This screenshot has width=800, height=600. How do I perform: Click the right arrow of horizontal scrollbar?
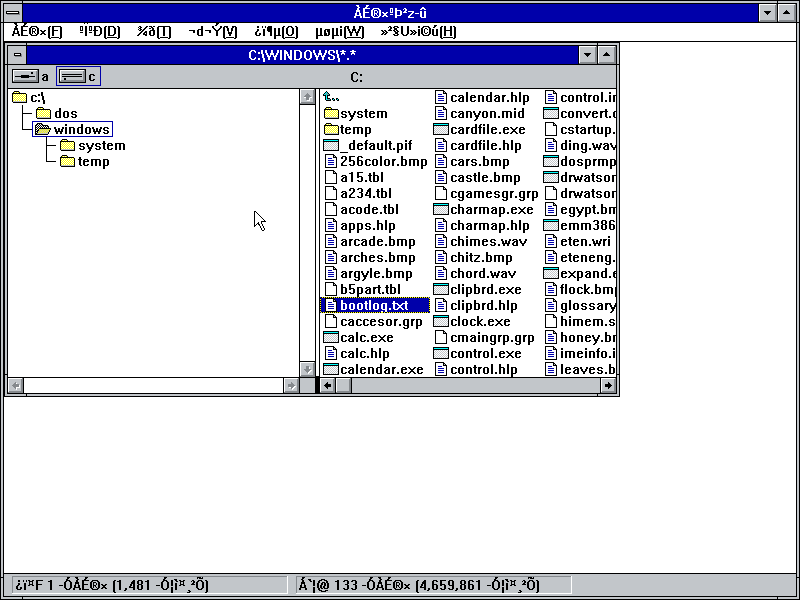(610, 385)
